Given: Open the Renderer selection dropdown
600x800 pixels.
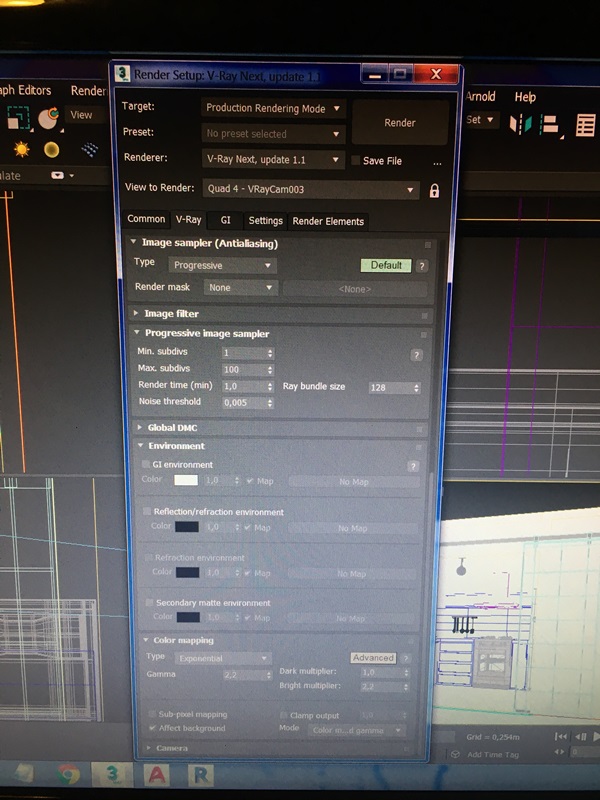Looking at the screenshot, I should [273, 160].
